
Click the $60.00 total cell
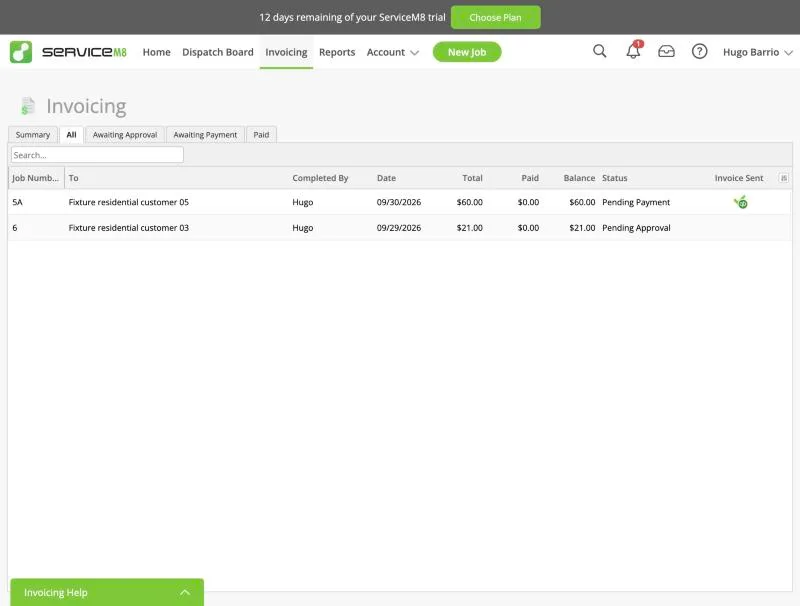[x=469, y=202]
